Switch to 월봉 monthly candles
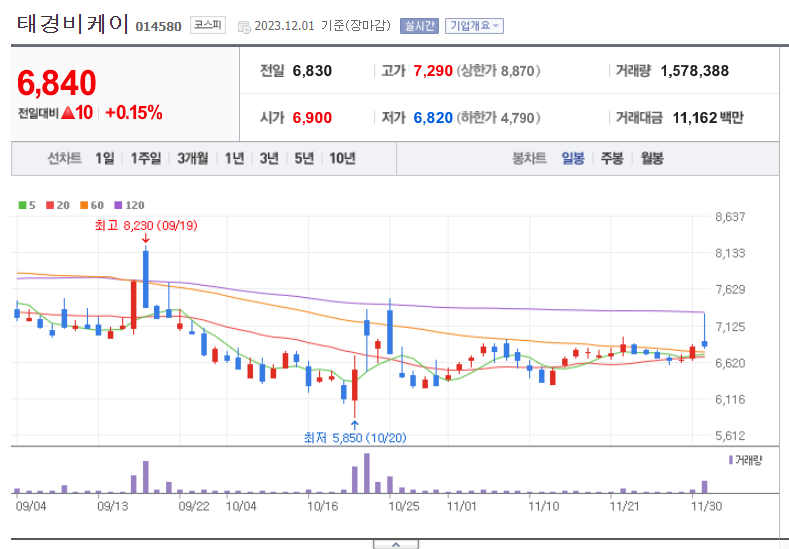This screenshot has height=549, width=789. tap(652, 159)
